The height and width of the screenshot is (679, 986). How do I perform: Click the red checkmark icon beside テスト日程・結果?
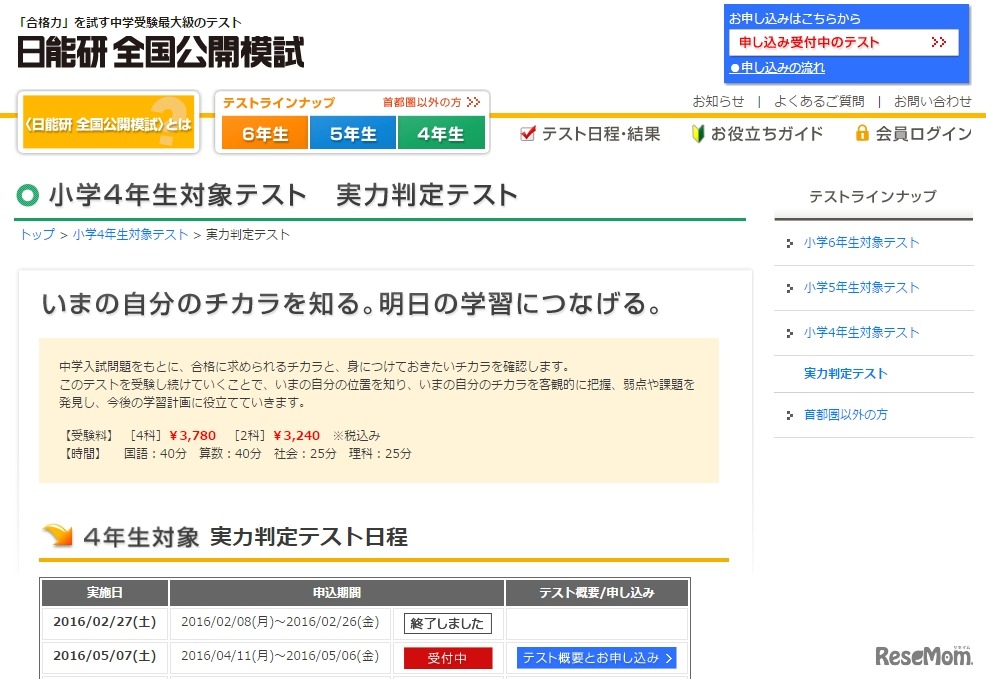click(526, 133)
